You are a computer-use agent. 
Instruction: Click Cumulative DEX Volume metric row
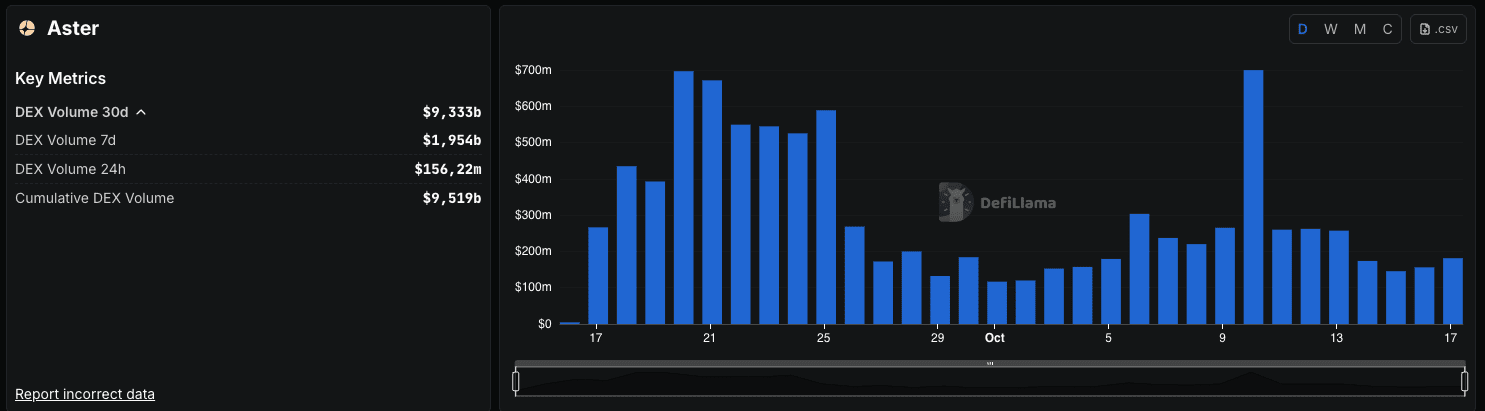tap(248, 198)
